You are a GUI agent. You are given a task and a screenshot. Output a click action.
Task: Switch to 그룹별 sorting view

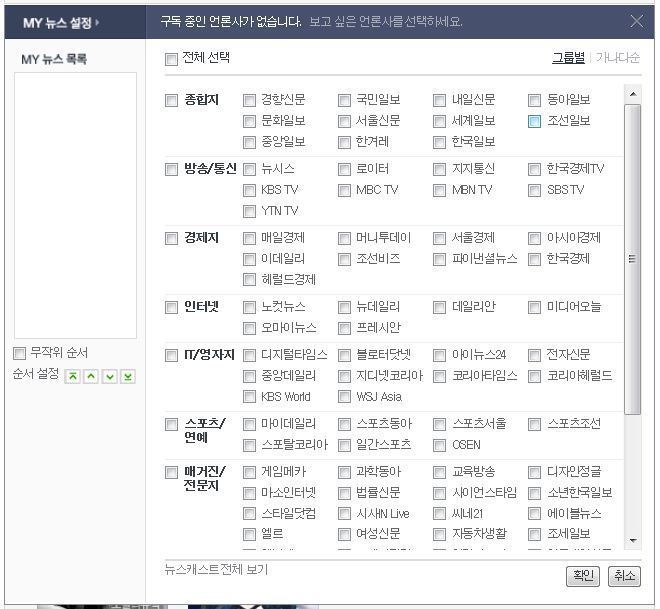[568, 58]
